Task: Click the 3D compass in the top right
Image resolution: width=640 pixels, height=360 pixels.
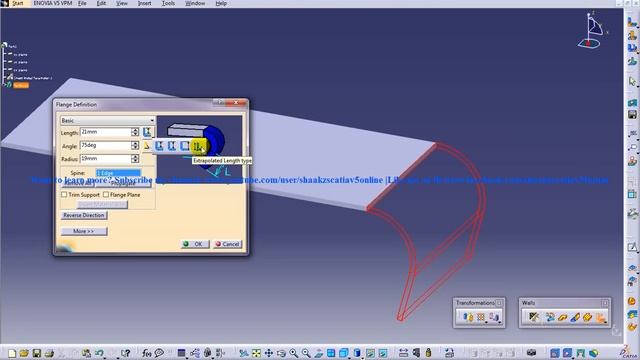Action: point(592,31)
